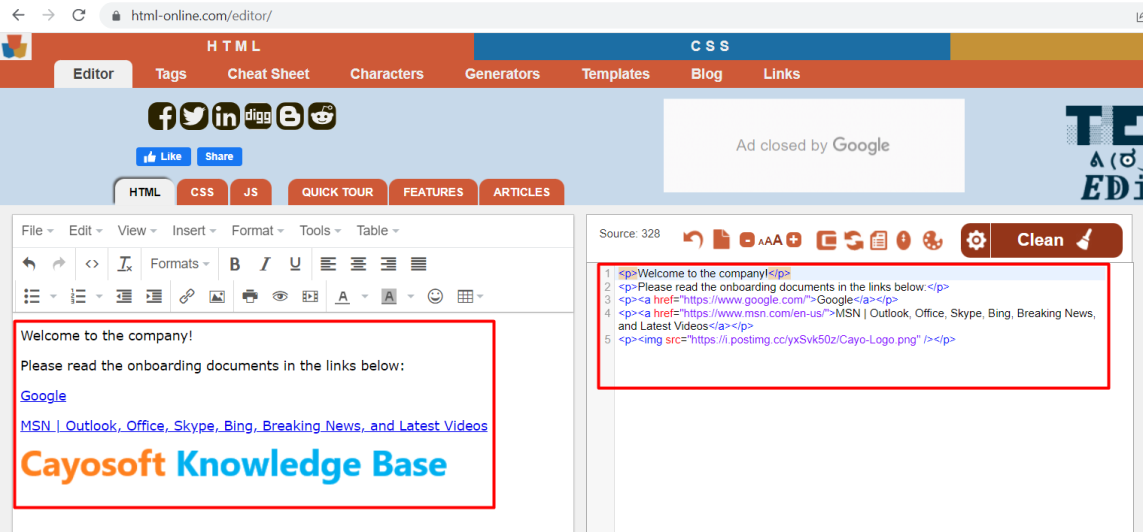
Task: Open source code view icon
Action: [x=92, y=264]
